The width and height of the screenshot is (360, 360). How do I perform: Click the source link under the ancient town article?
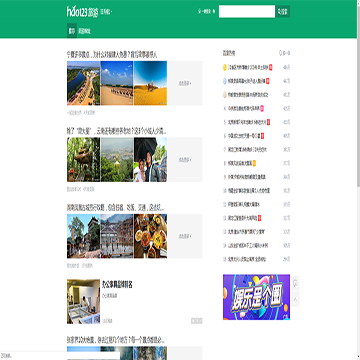[x=72, y=266]
